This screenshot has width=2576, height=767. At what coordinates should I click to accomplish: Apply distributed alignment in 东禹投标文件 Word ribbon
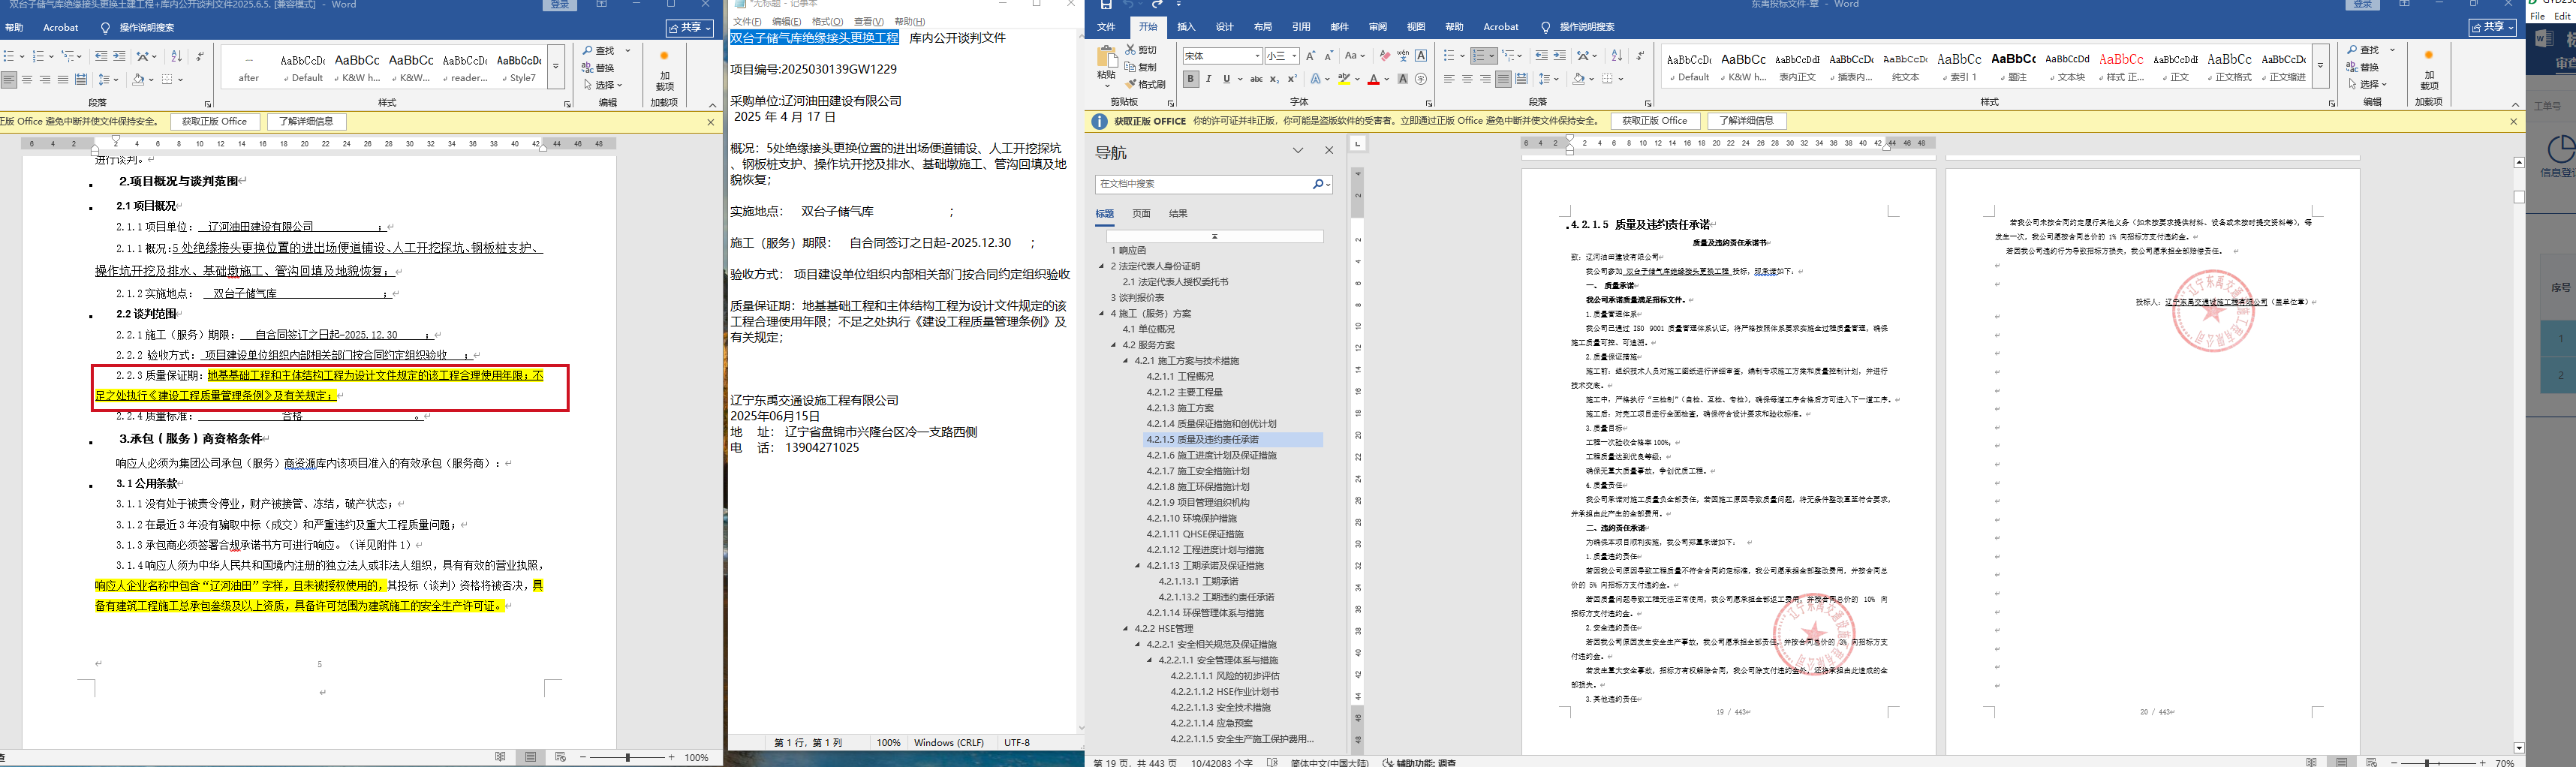tap(1521, 79)
